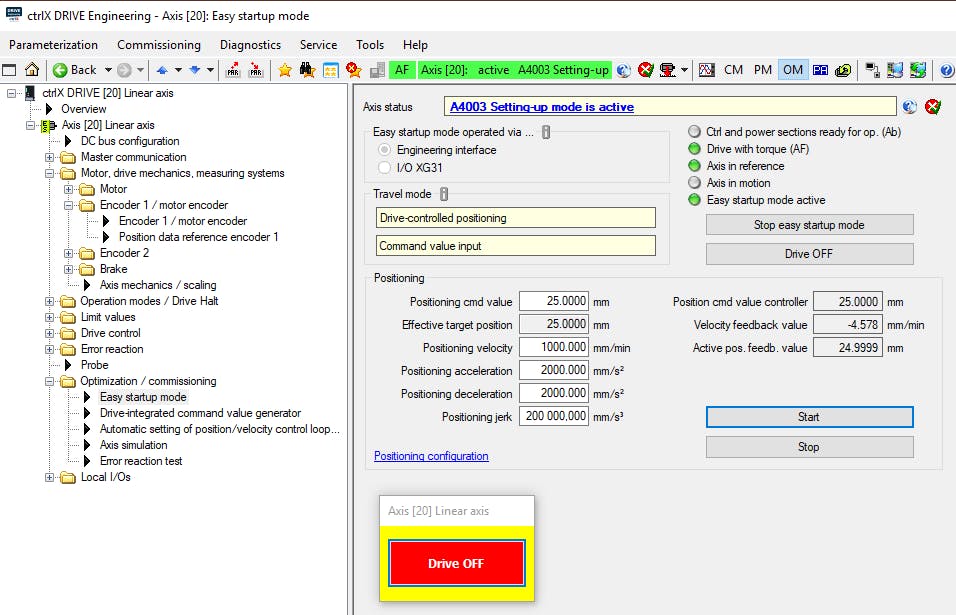Open the oscilloscope graph icon

point(707,70)
